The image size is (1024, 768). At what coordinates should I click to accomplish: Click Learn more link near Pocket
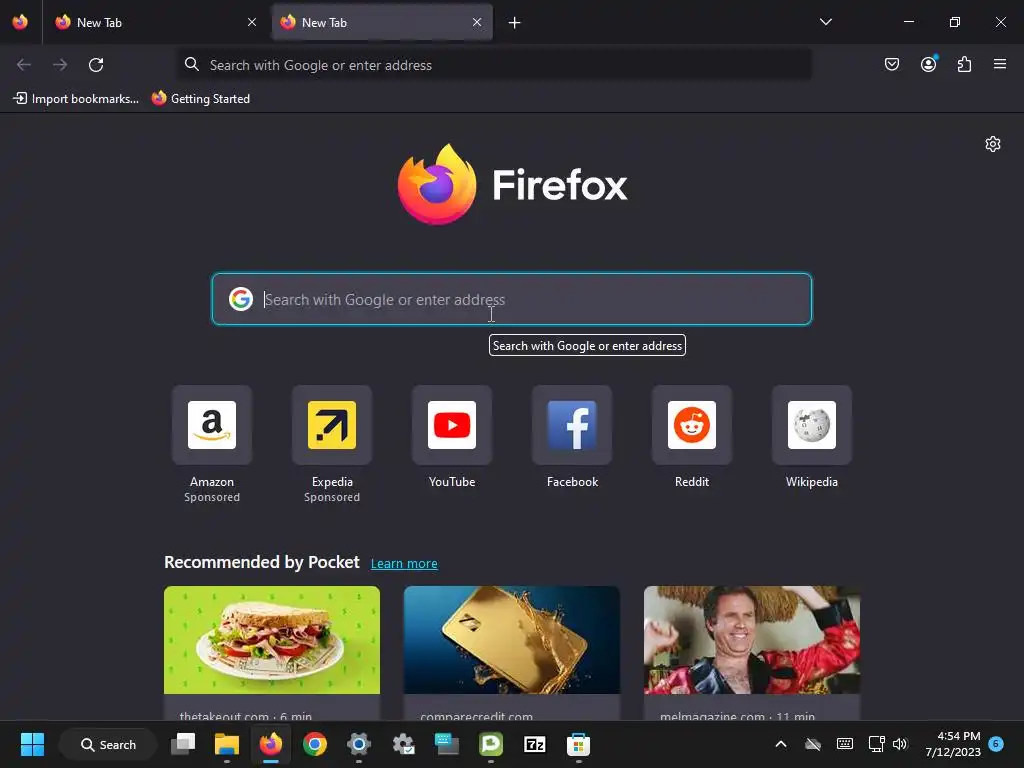tap(404, 564)
